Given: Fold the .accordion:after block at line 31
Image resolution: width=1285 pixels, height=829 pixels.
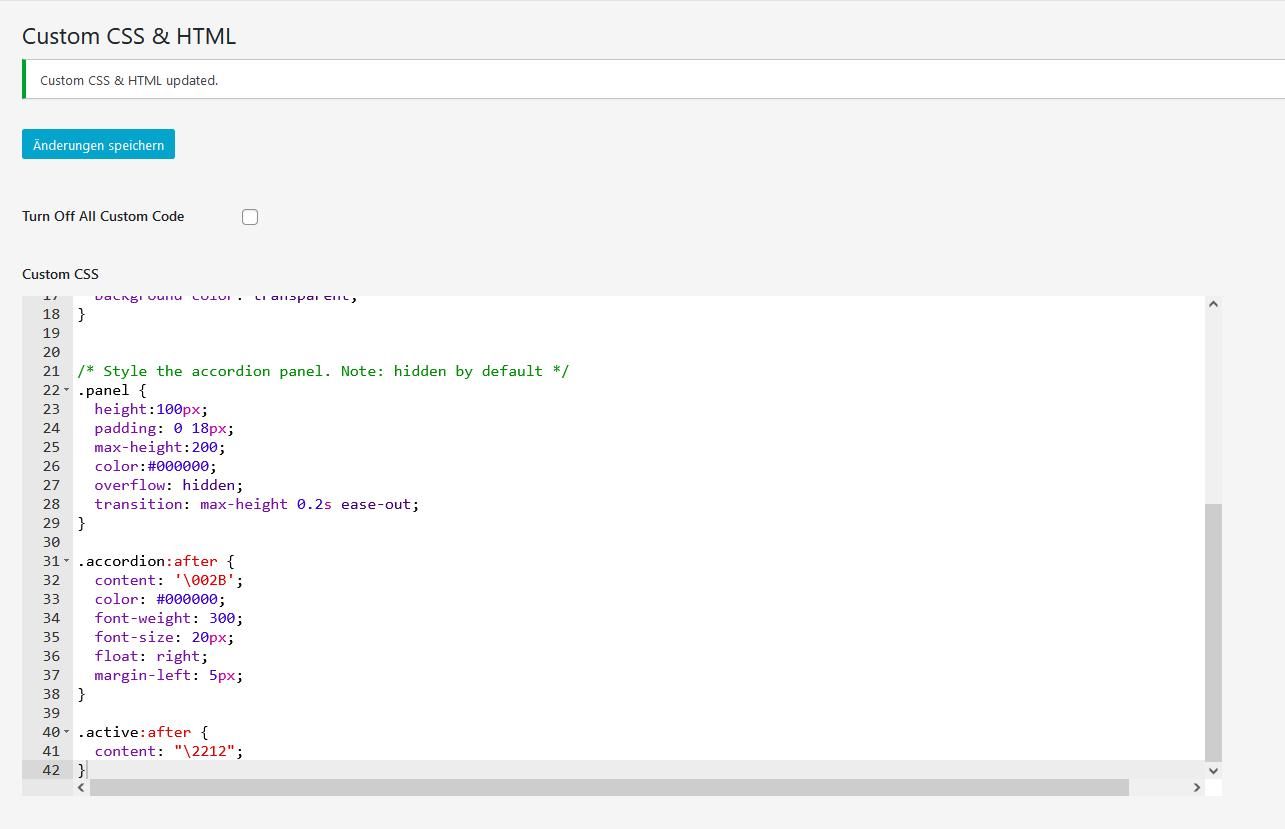Looking at the screenshot, I should [67, 561].
